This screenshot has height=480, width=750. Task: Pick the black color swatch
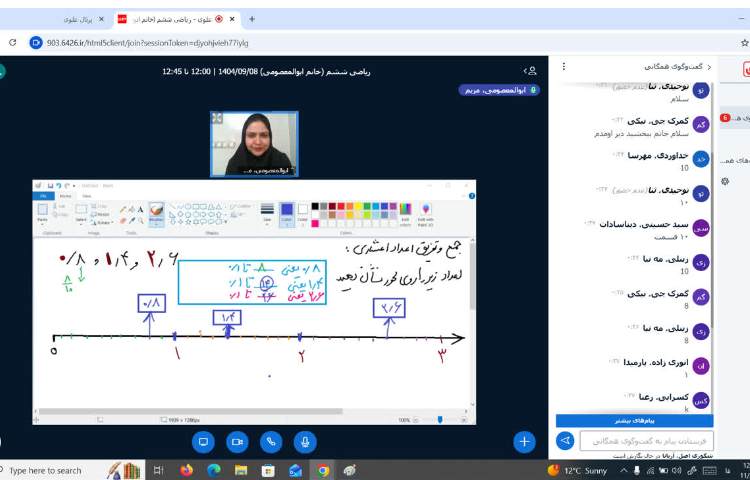(x=315, y=207)
